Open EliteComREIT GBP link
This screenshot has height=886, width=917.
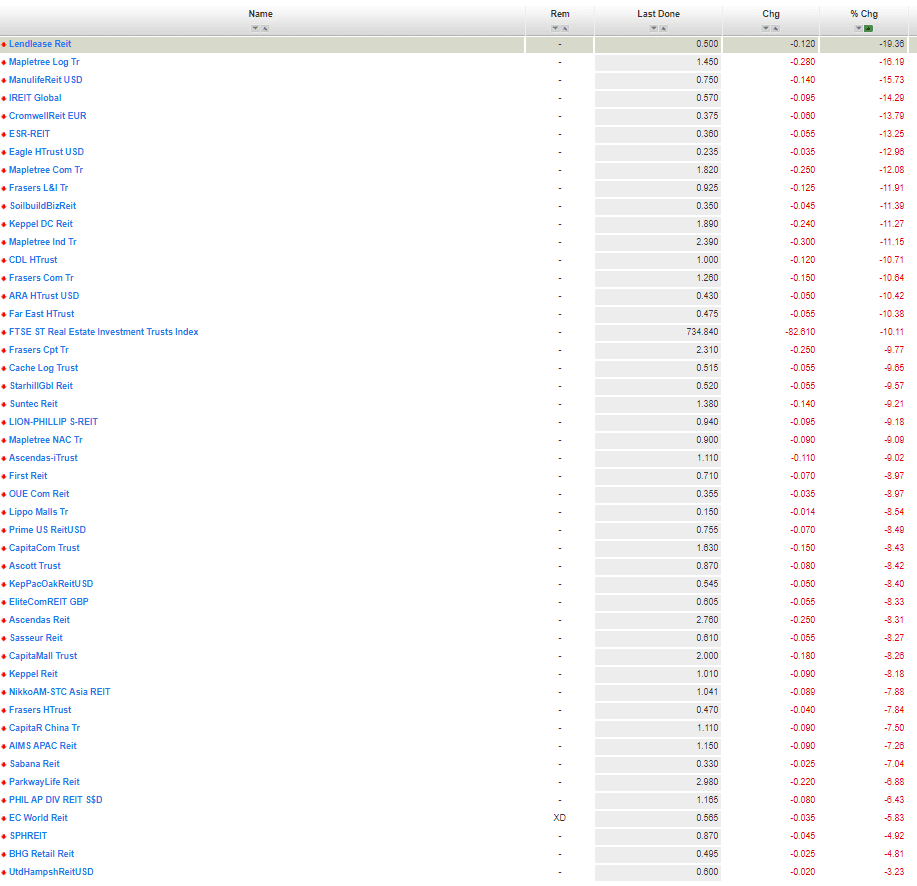click(49, 602)
